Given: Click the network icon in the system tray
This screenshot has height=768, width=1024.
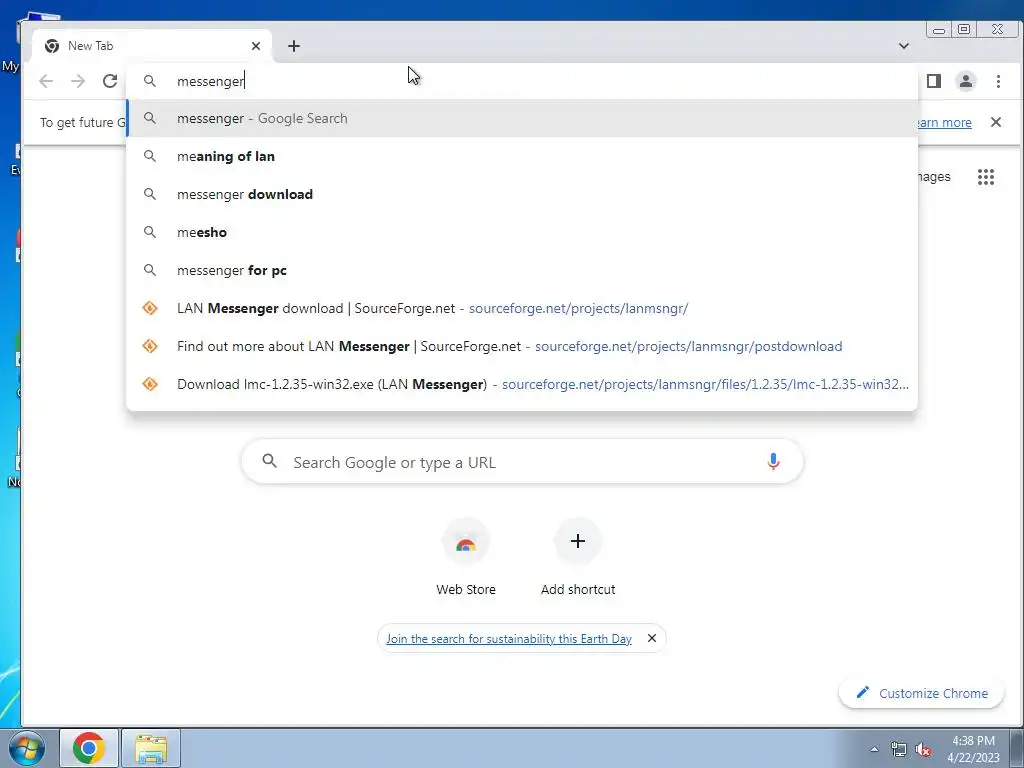Looking at the screenshot, I should 899,749.
